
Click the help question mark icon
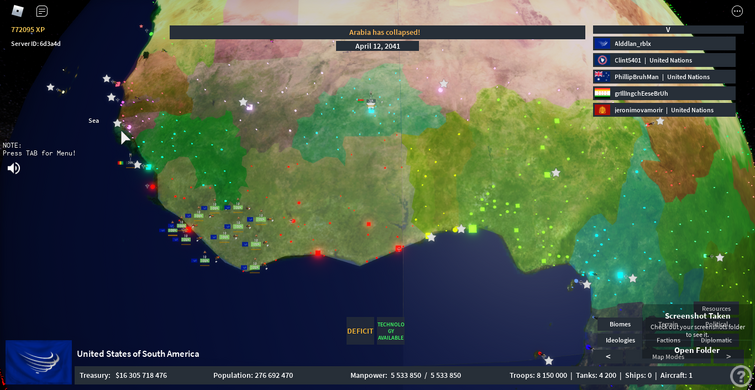pyautogui.click(x=741, y=376)
